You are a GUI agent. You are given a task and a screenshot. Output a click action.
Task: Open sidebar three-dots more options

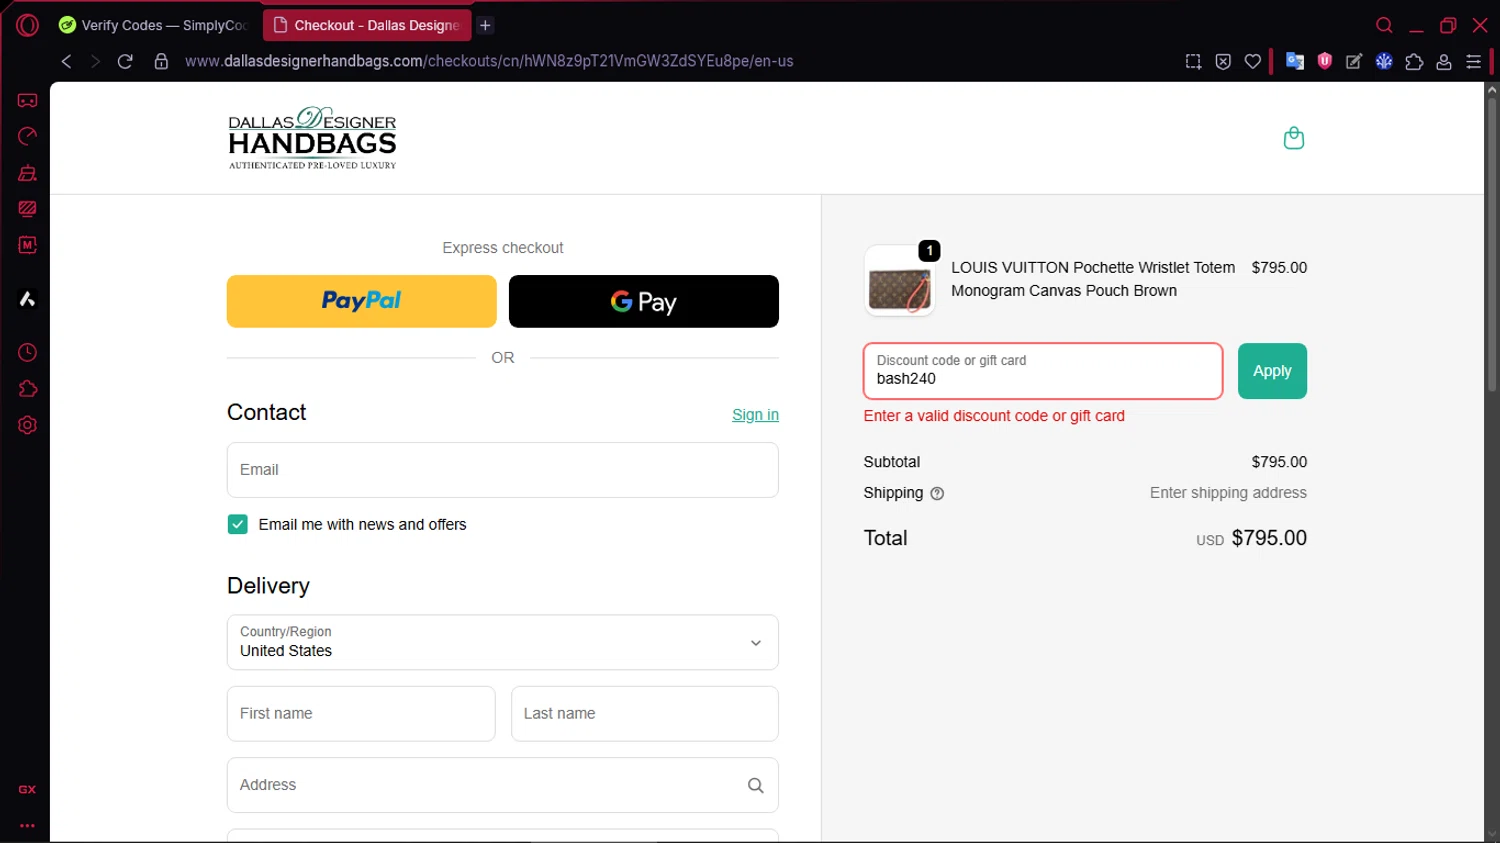click(x=27, y=826)
